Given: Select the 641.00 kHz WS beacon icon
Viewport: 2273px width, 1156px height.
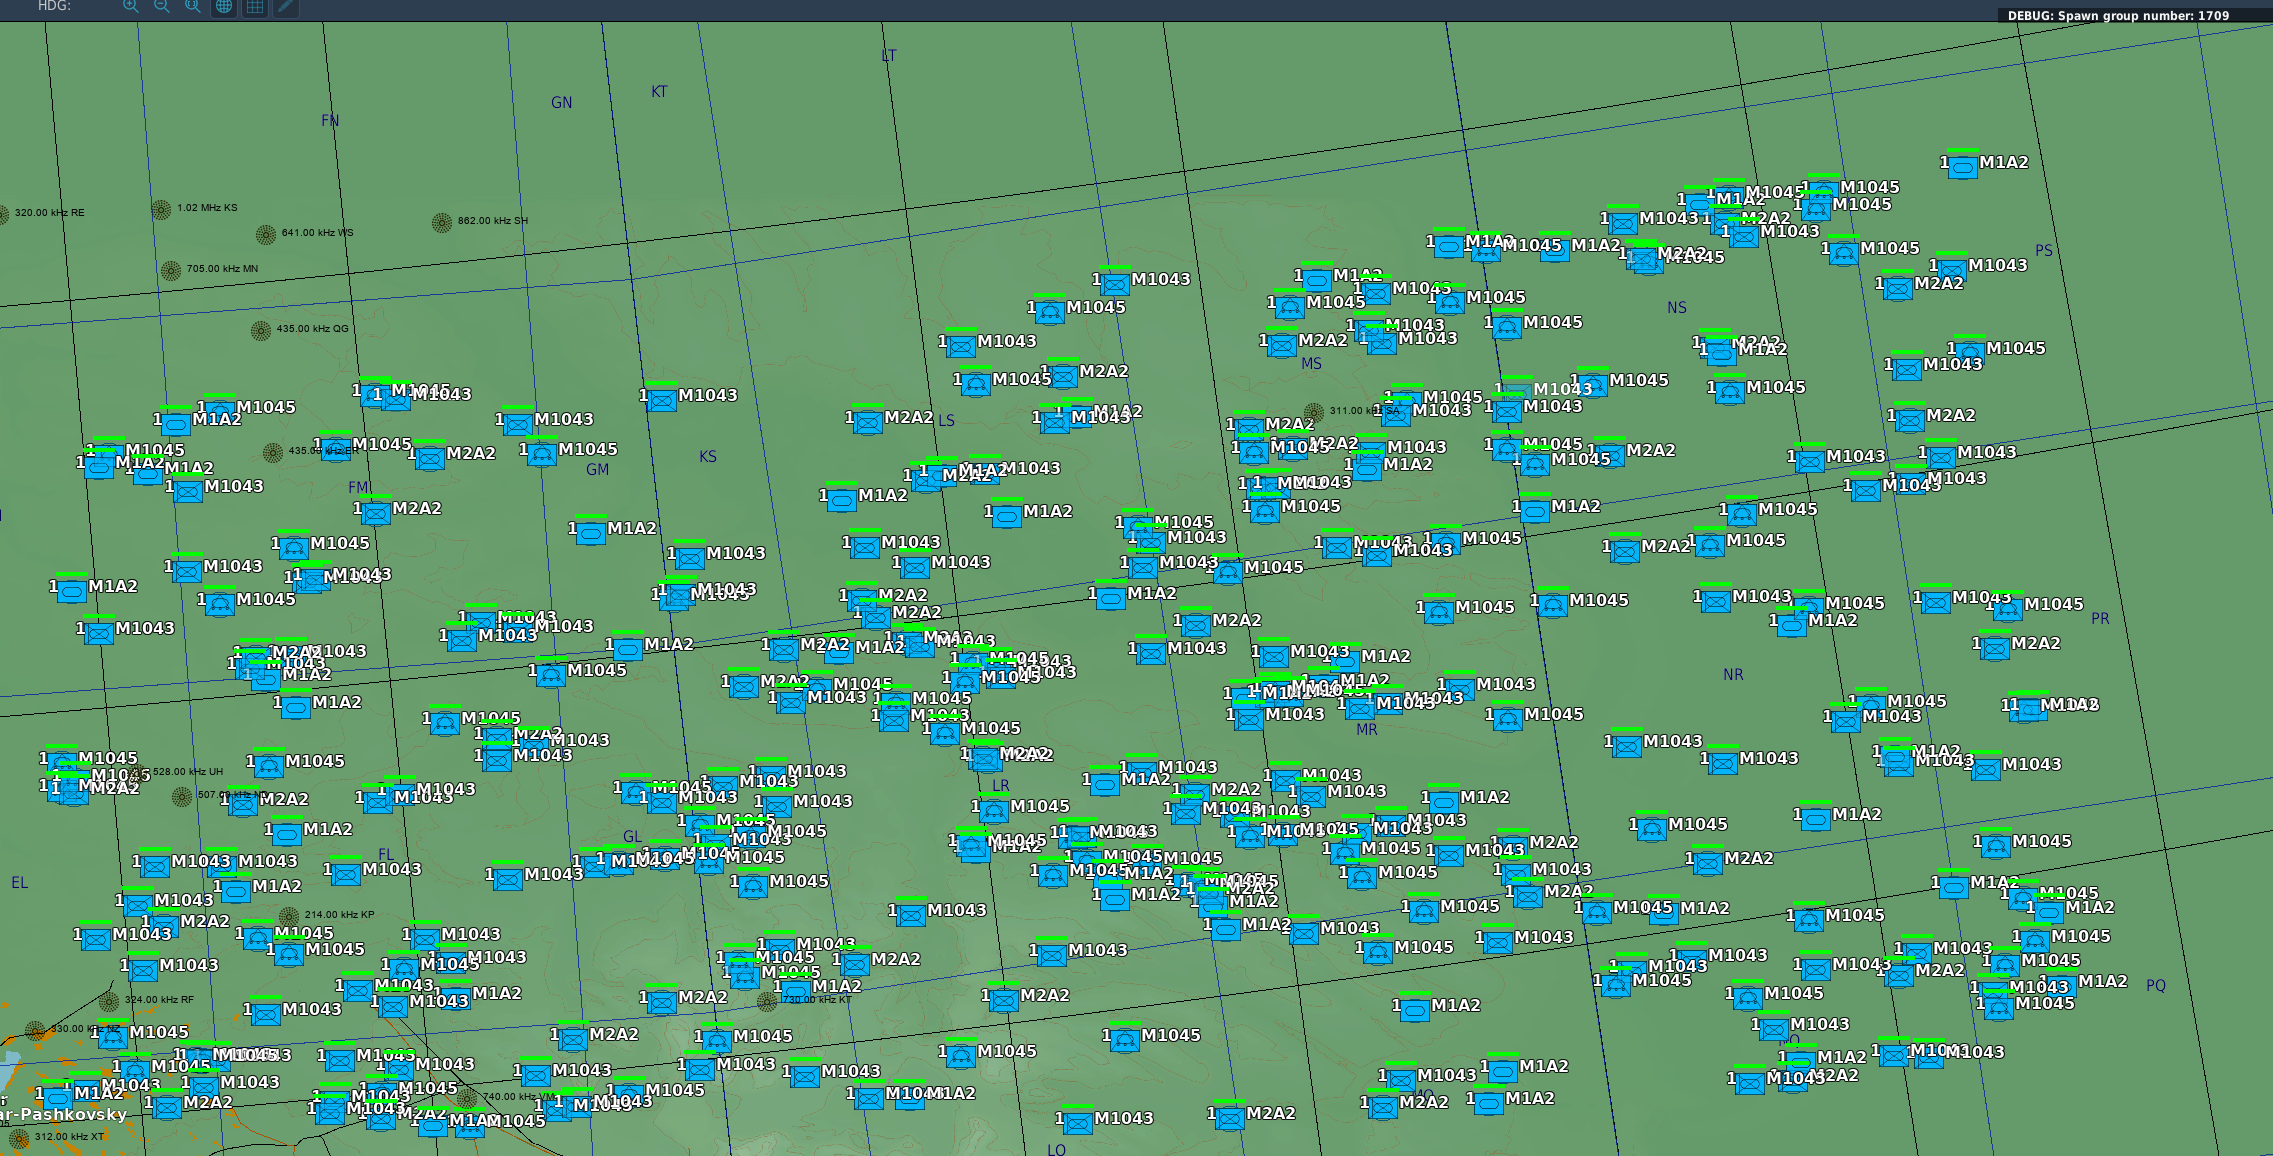Looking at the screenshot, I should click(x=266, y=234).
